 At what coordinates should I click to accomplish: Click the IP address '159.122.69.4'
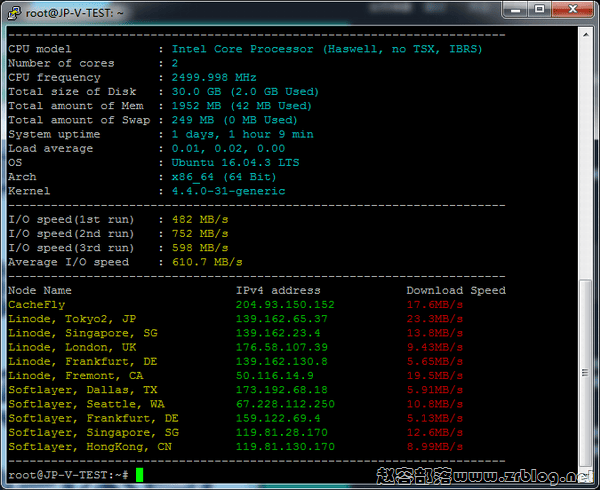(278, 418)
